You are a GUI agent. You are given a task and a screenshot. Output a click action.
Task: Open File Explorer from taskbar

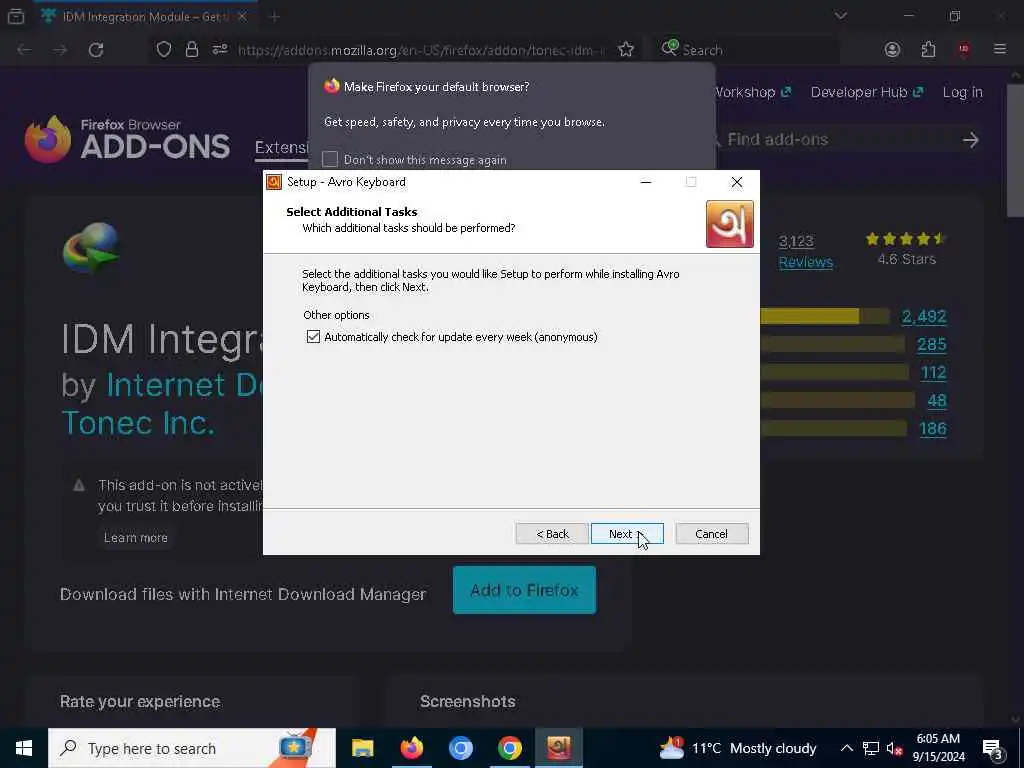(x=362, y=748)
